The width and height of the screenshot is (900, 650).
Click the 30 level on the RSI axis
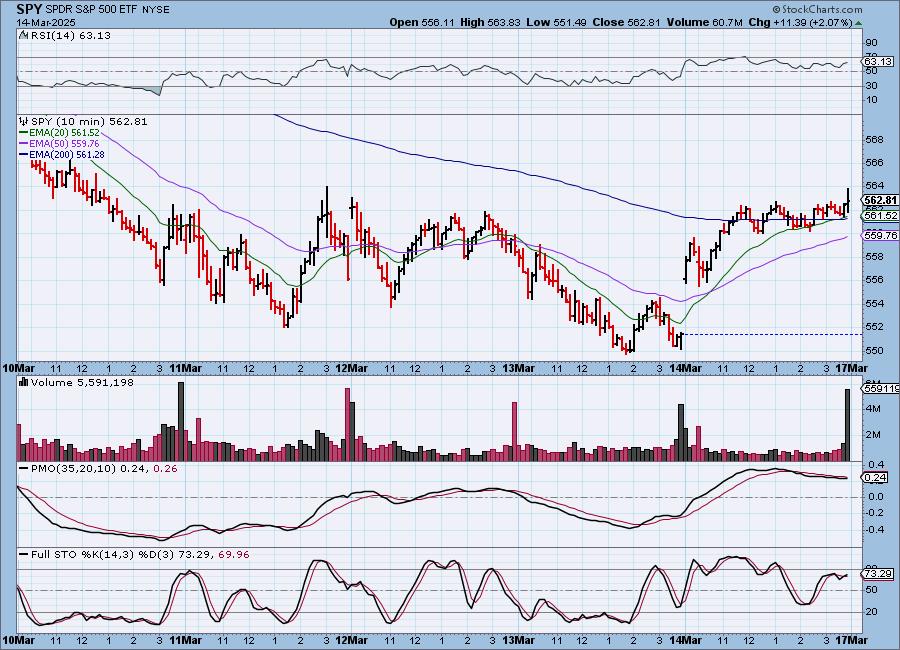click(871, 86)
